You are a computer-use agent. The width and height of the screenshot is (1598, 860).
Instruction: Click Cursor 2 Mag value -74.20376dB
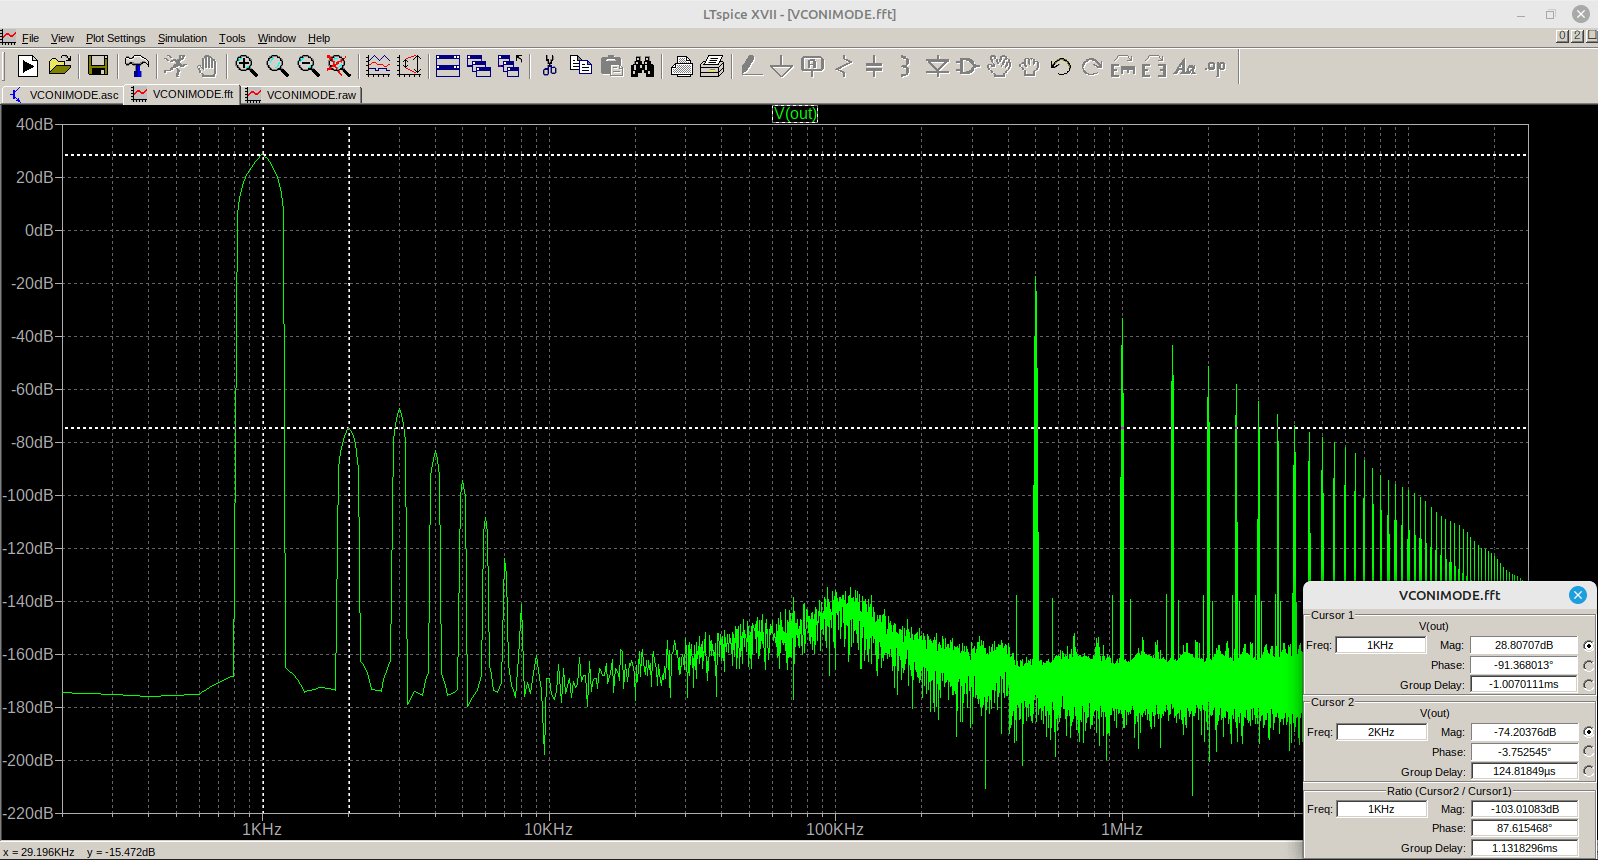(1524, 732)
